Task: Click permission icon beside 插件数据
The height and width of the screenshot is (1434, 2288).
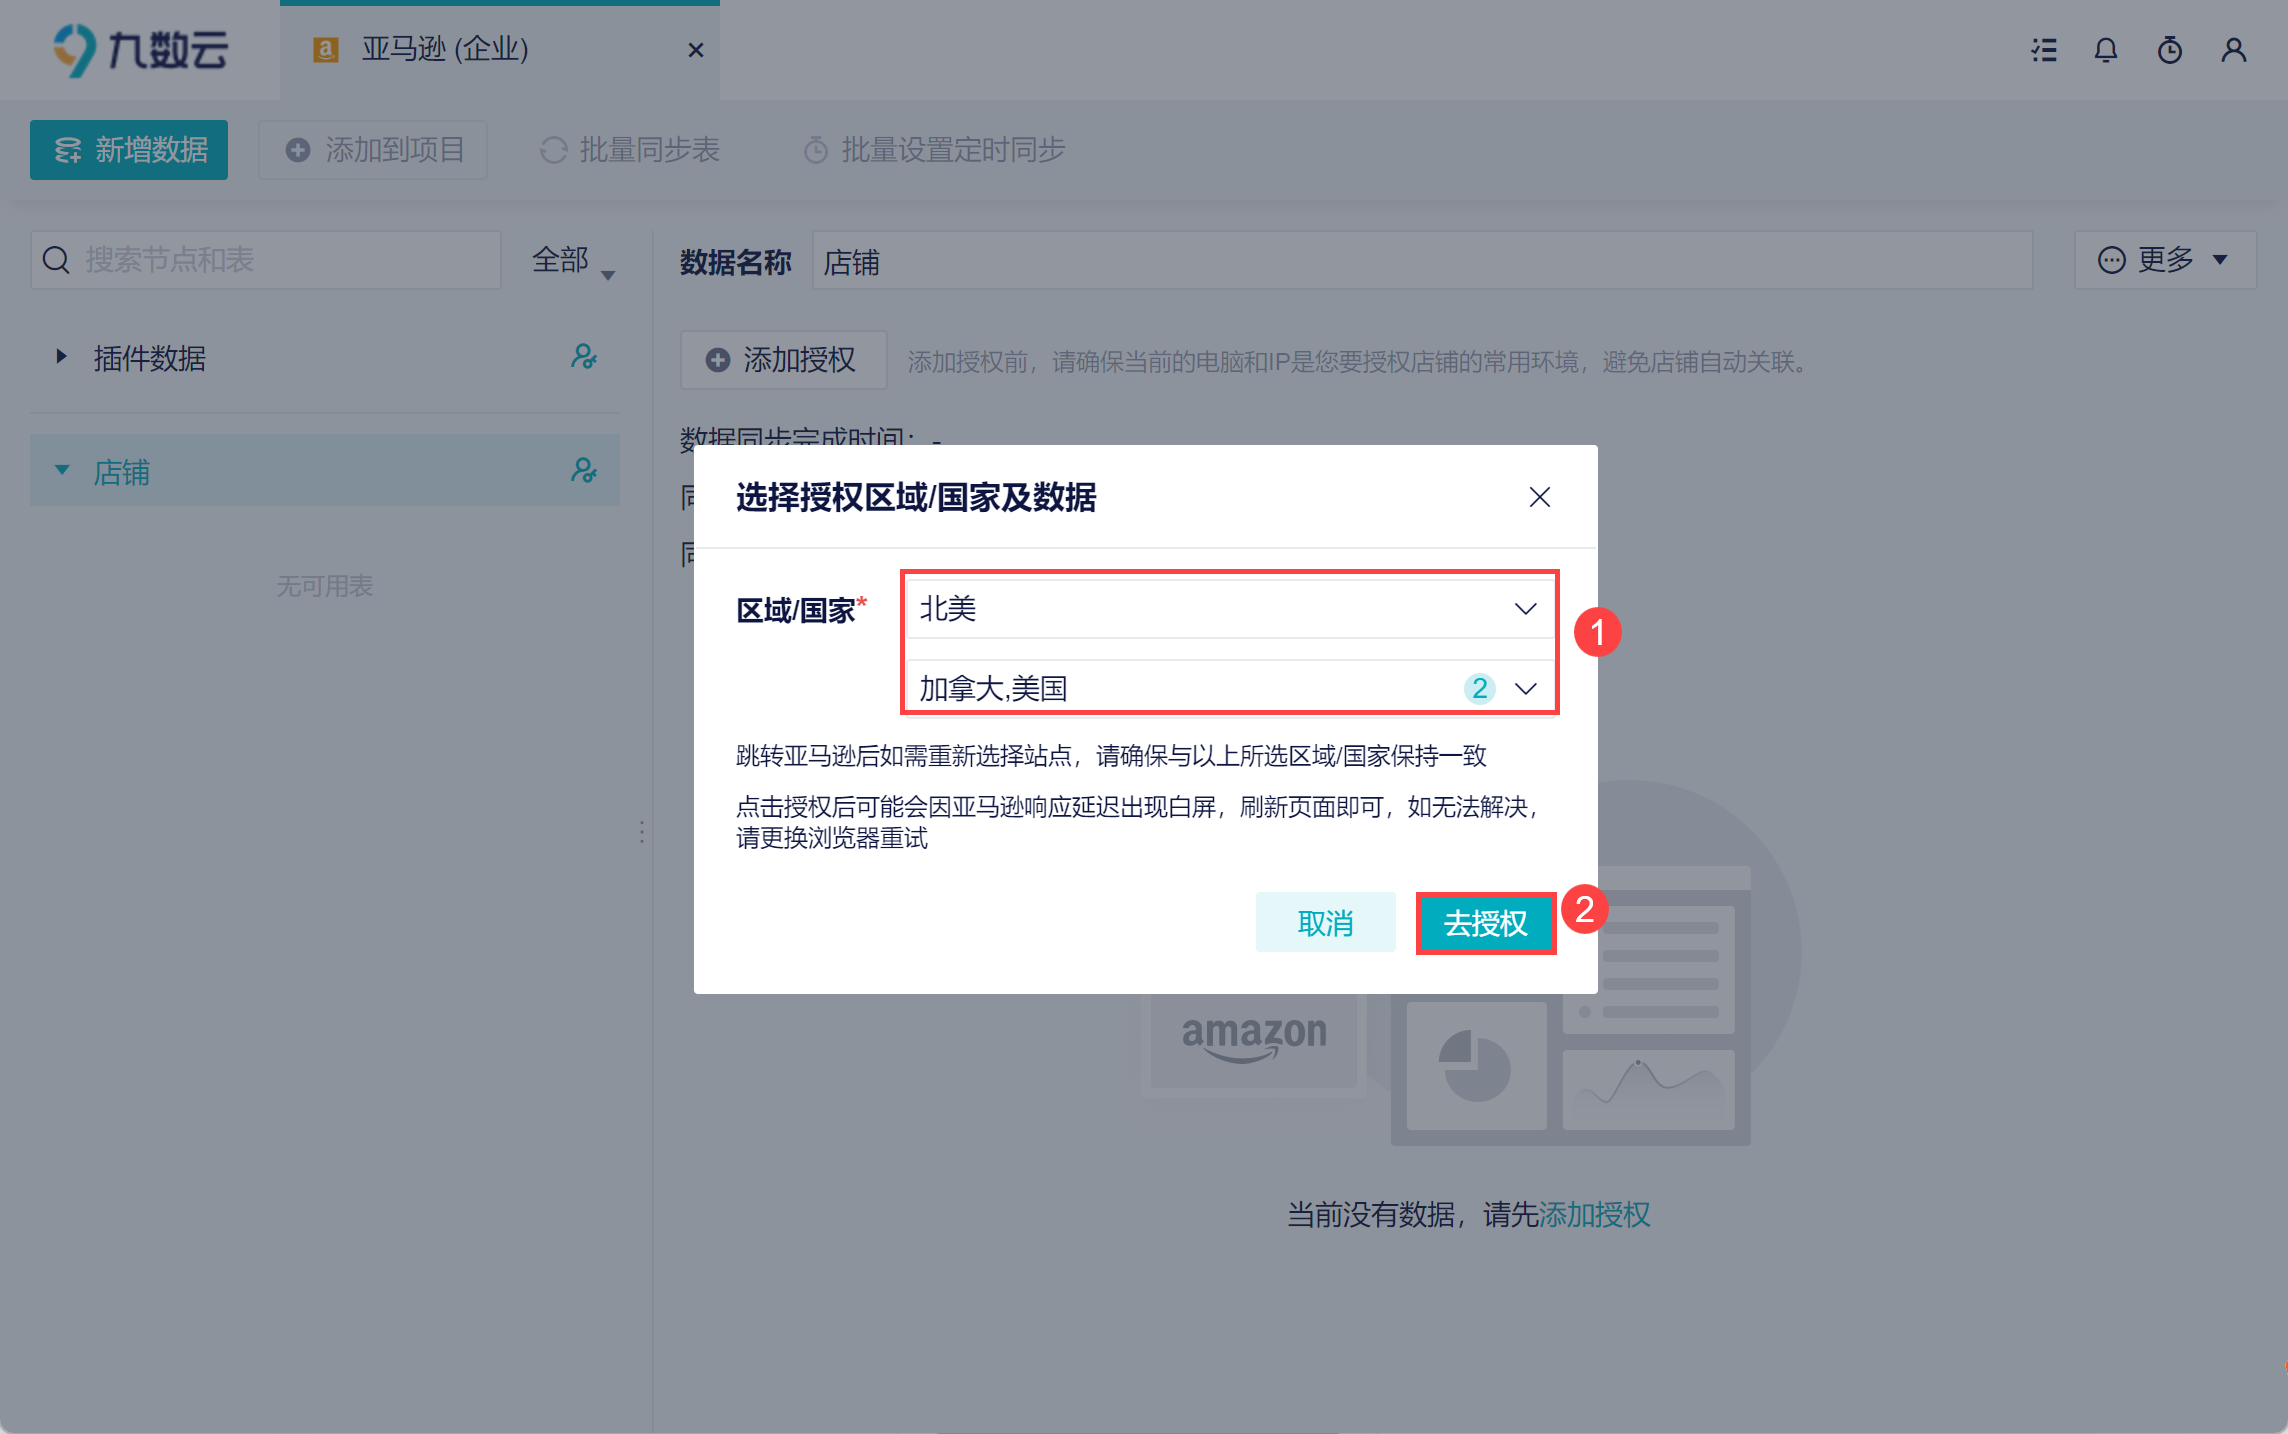Action: [584, 357]
